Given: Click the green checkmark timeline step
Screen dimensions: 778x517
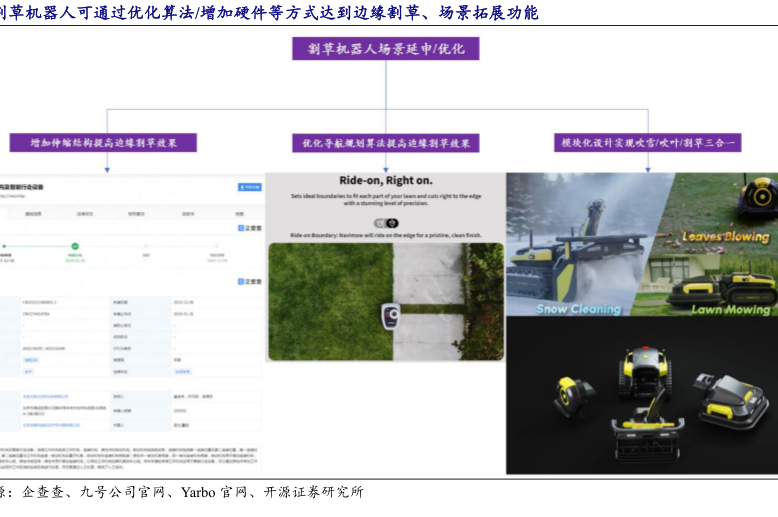Looking at the screenshot, I should [75, 245].
